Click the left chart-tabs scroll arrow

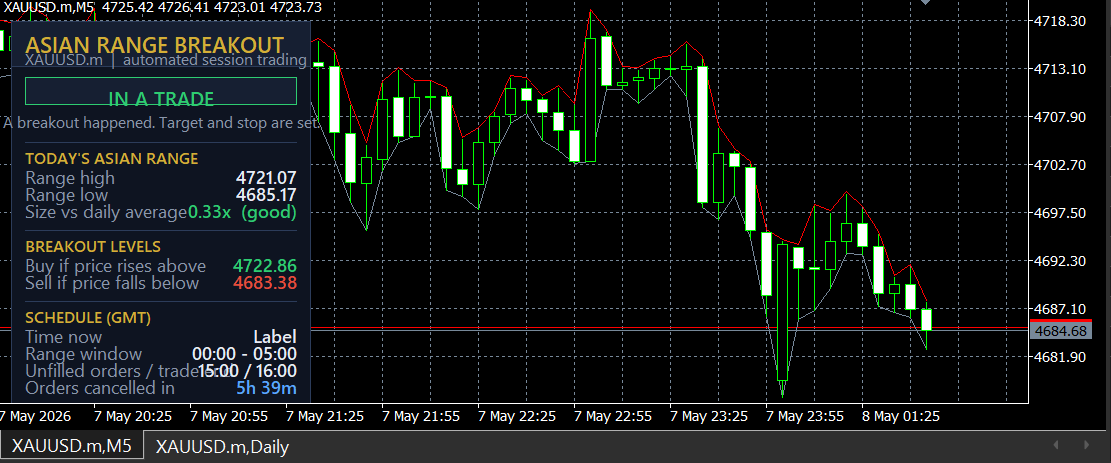click(x=1056, y=445)
